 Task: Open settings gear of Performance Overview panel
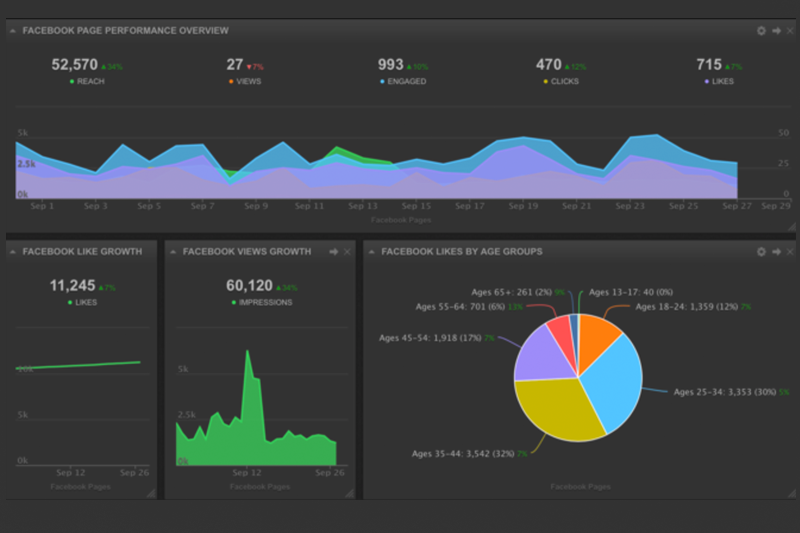tap(761, 31)
